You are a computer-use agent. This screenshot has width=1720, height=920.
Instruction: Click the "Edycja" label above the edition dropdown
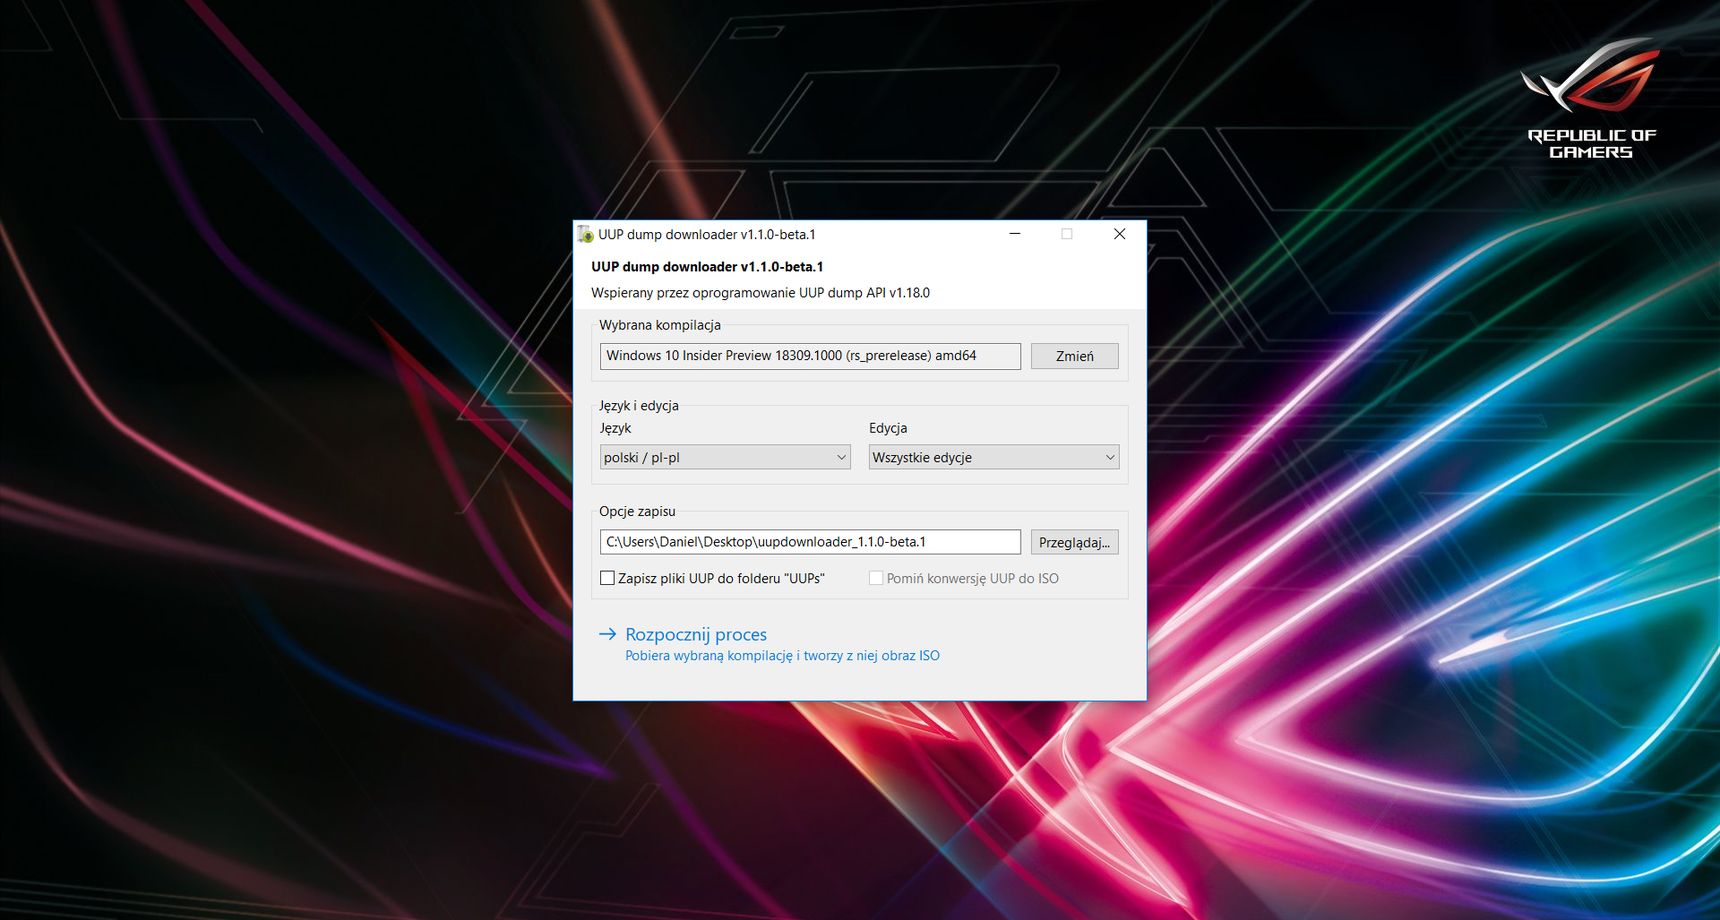[x=888, y=428]
